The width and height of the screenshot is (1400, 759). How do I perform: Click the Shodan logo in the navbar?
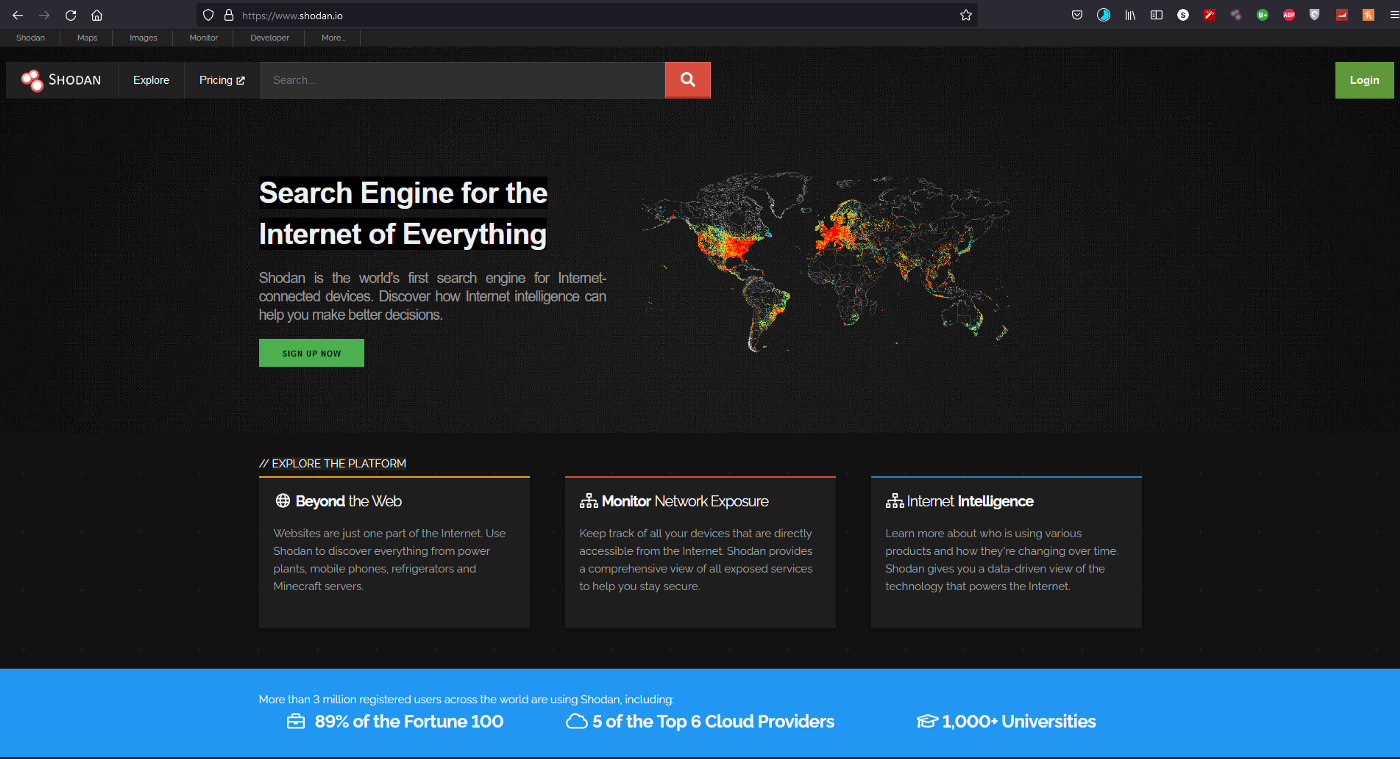click(x=62, y=80)
